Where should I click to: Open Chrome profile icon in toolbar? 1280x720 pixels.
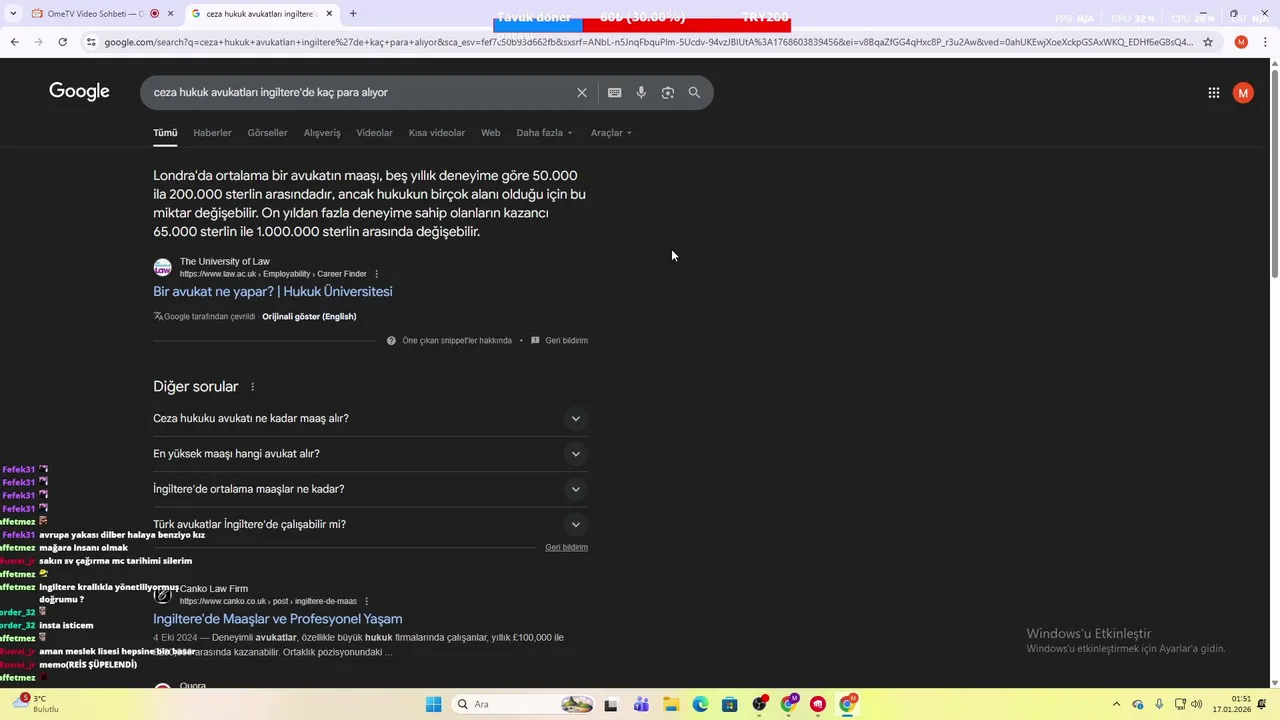[1241, 42]
